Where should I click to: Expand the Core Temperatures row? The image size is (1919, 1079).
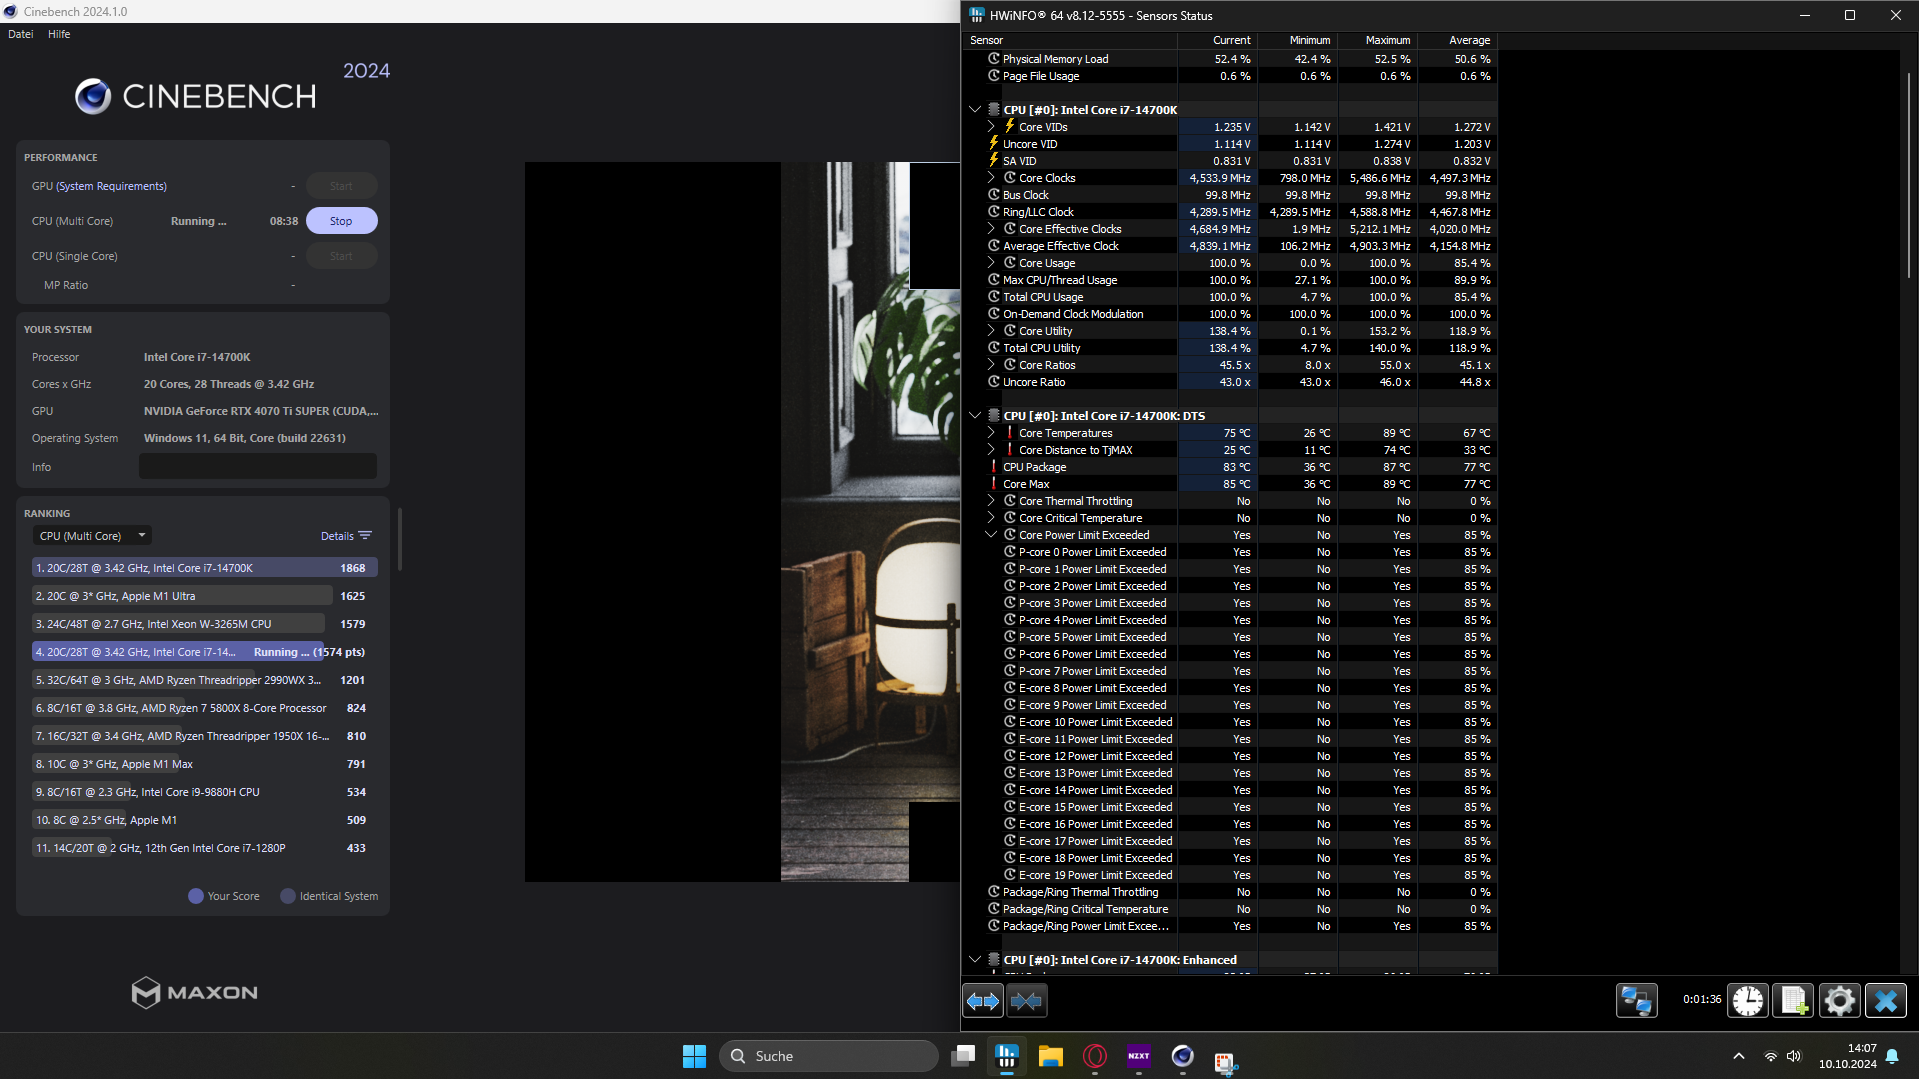pos(991,433)
